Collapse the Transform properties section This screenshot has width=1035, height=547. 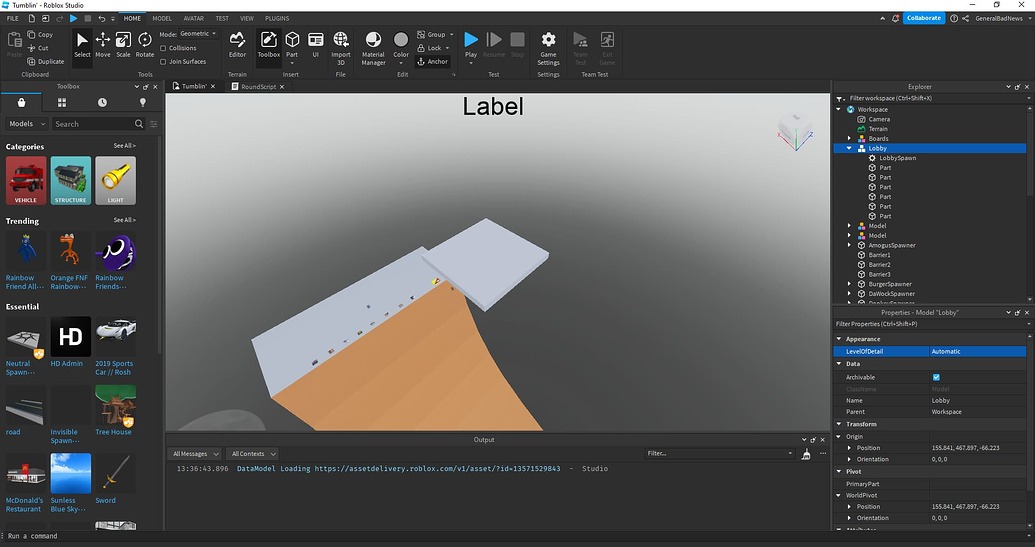click(839, 424)
